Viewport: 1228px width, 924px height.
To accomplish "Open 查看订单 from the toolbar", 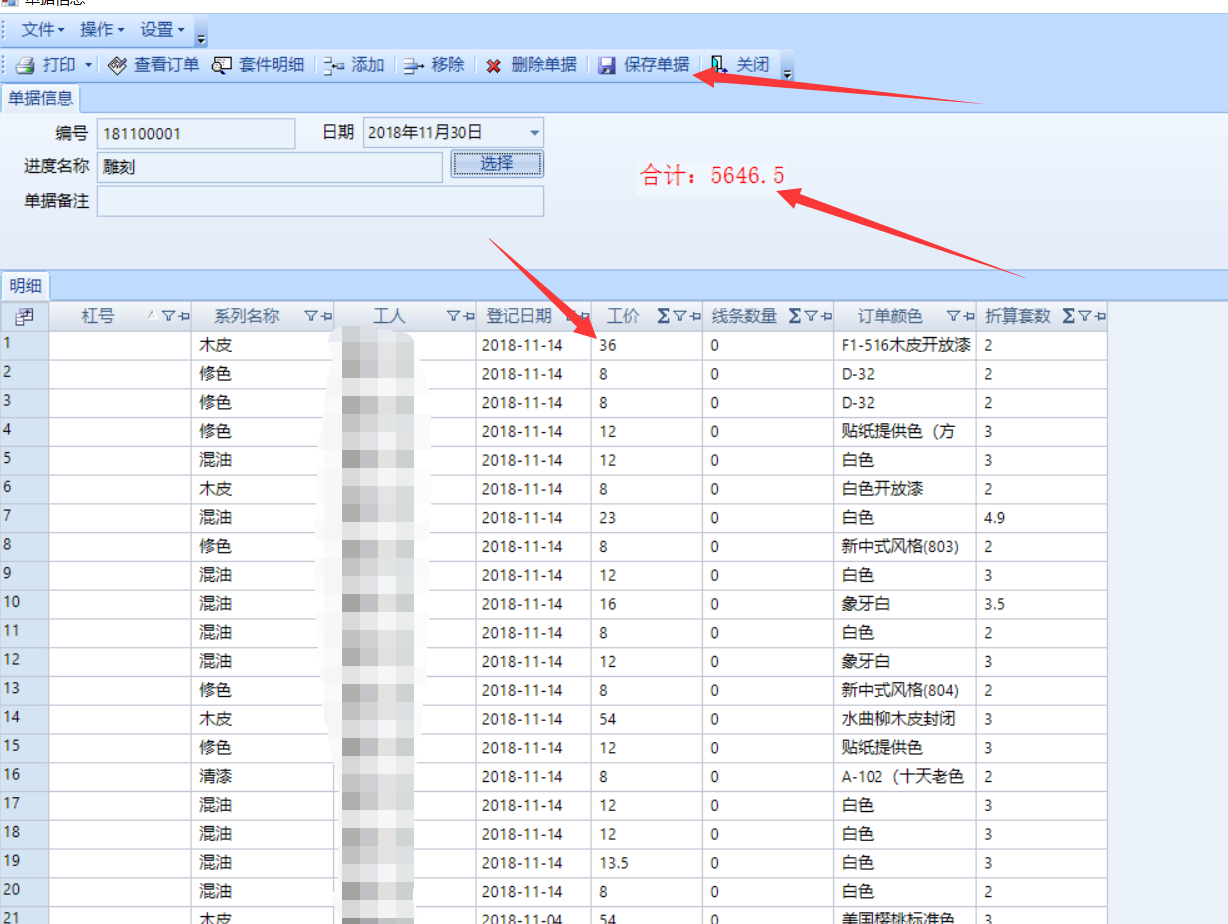I will (x=153, y=65).
